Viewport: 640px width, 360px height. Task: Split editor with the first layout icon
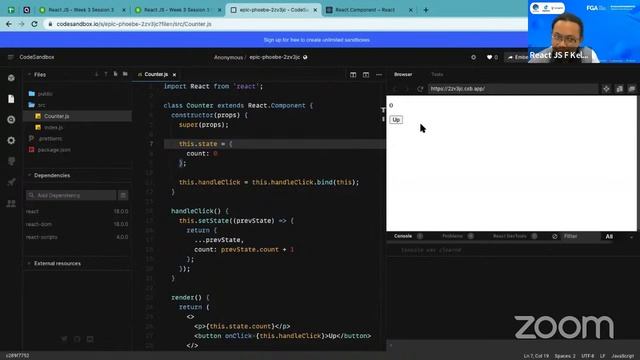click(x=353, y=75)
